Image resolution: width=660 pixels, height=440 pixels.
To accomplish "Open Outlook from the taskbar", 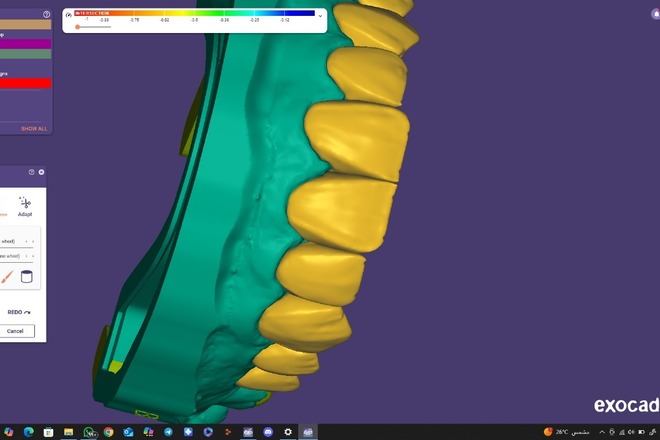I will point(128,432).
